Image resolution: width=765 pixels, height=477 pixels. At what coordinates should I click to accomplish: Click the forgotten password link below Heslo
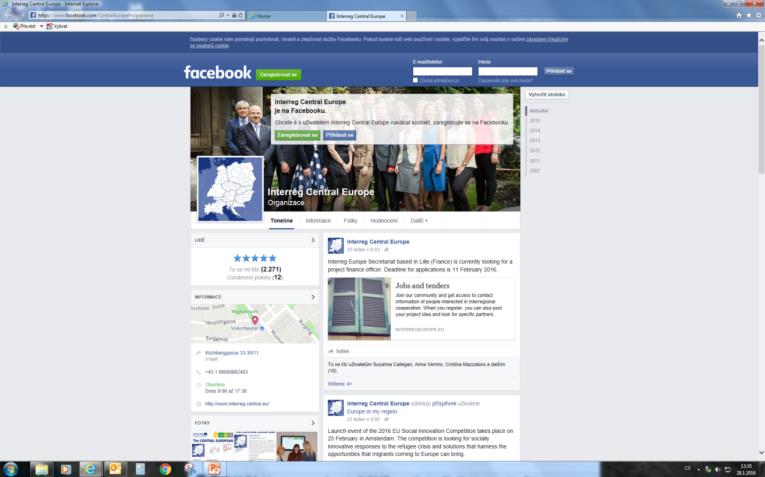[505, 80]
